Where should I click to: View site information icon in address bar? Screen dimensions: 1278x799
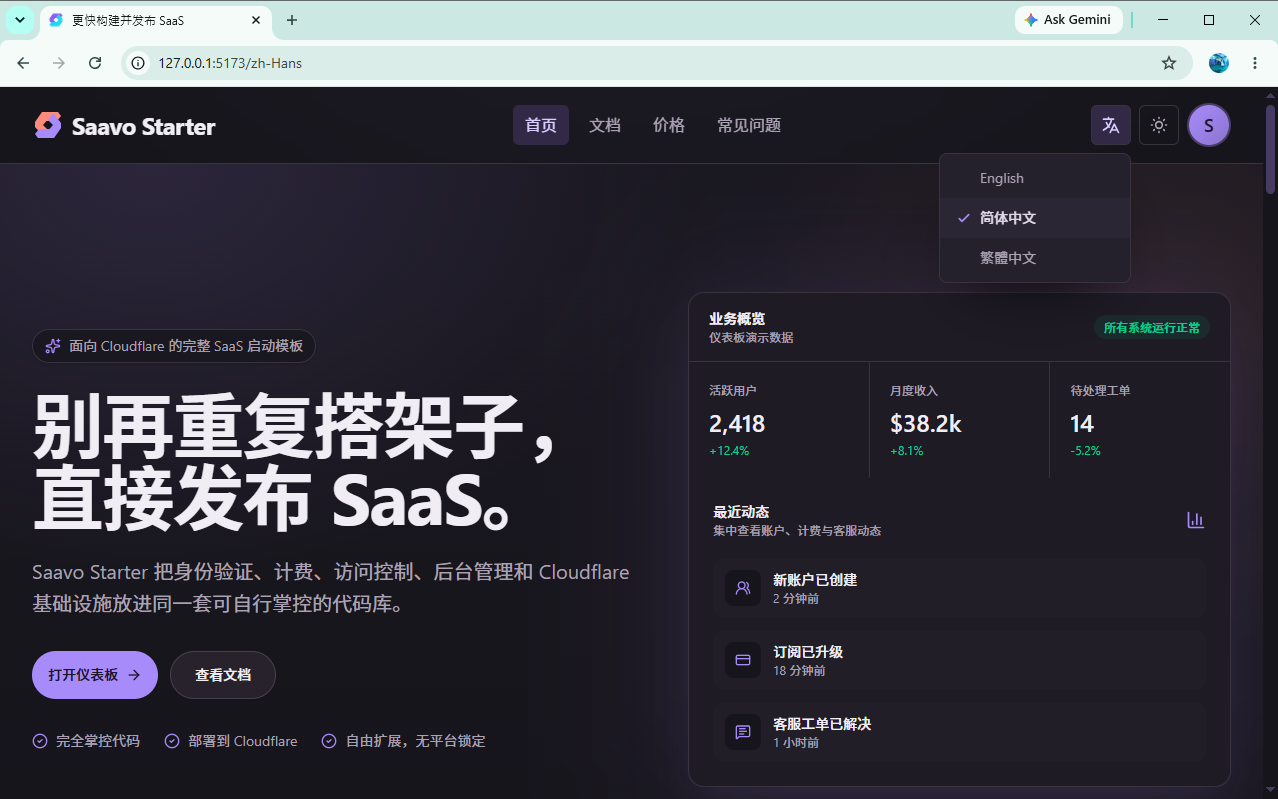pos(140,63)
